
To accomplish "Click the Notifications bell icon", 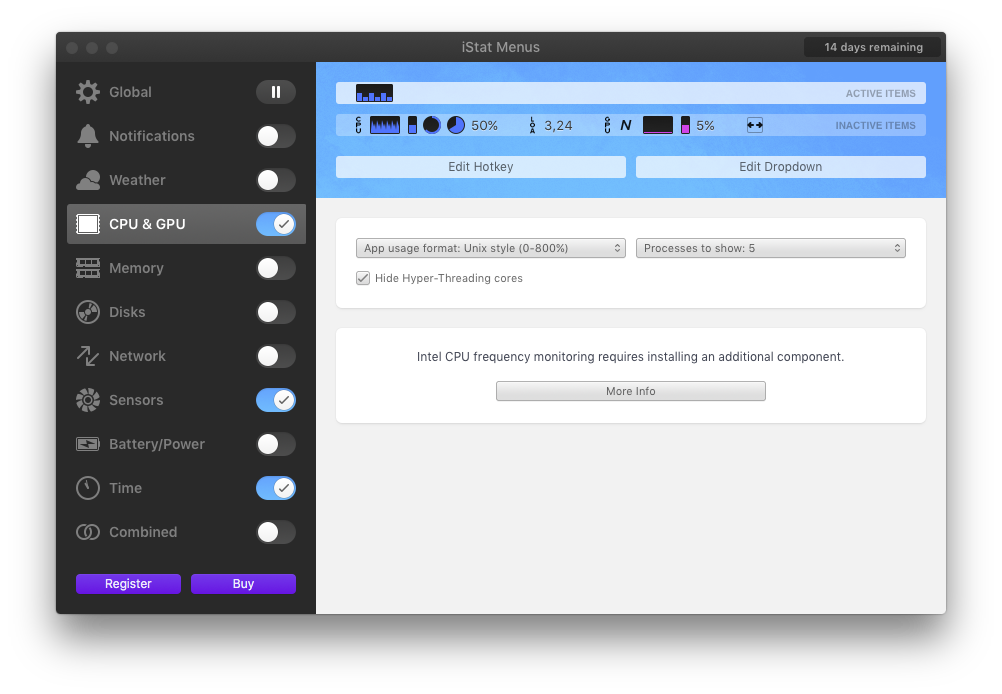I will point(88,136).
